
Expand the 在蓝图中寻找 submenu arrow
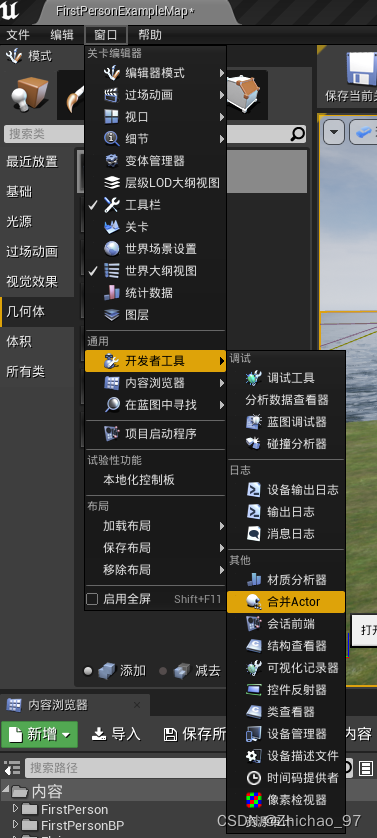point(221,405)
